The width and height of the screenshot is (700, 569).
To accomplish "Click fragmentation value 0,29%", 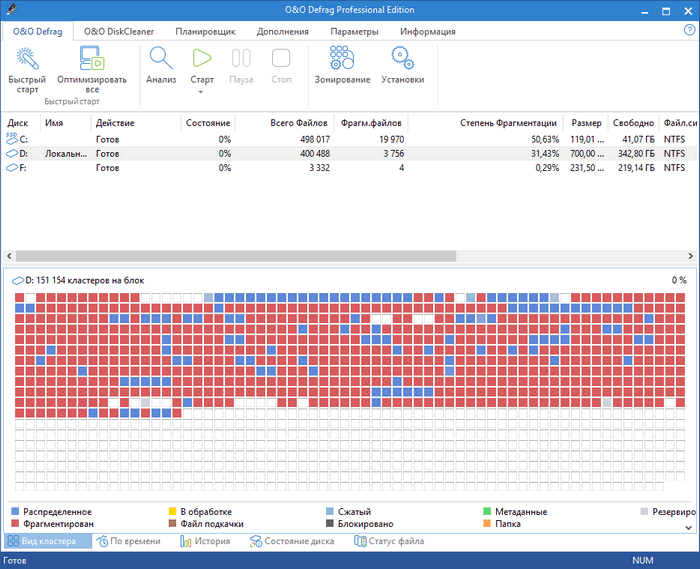I will 547,168.
